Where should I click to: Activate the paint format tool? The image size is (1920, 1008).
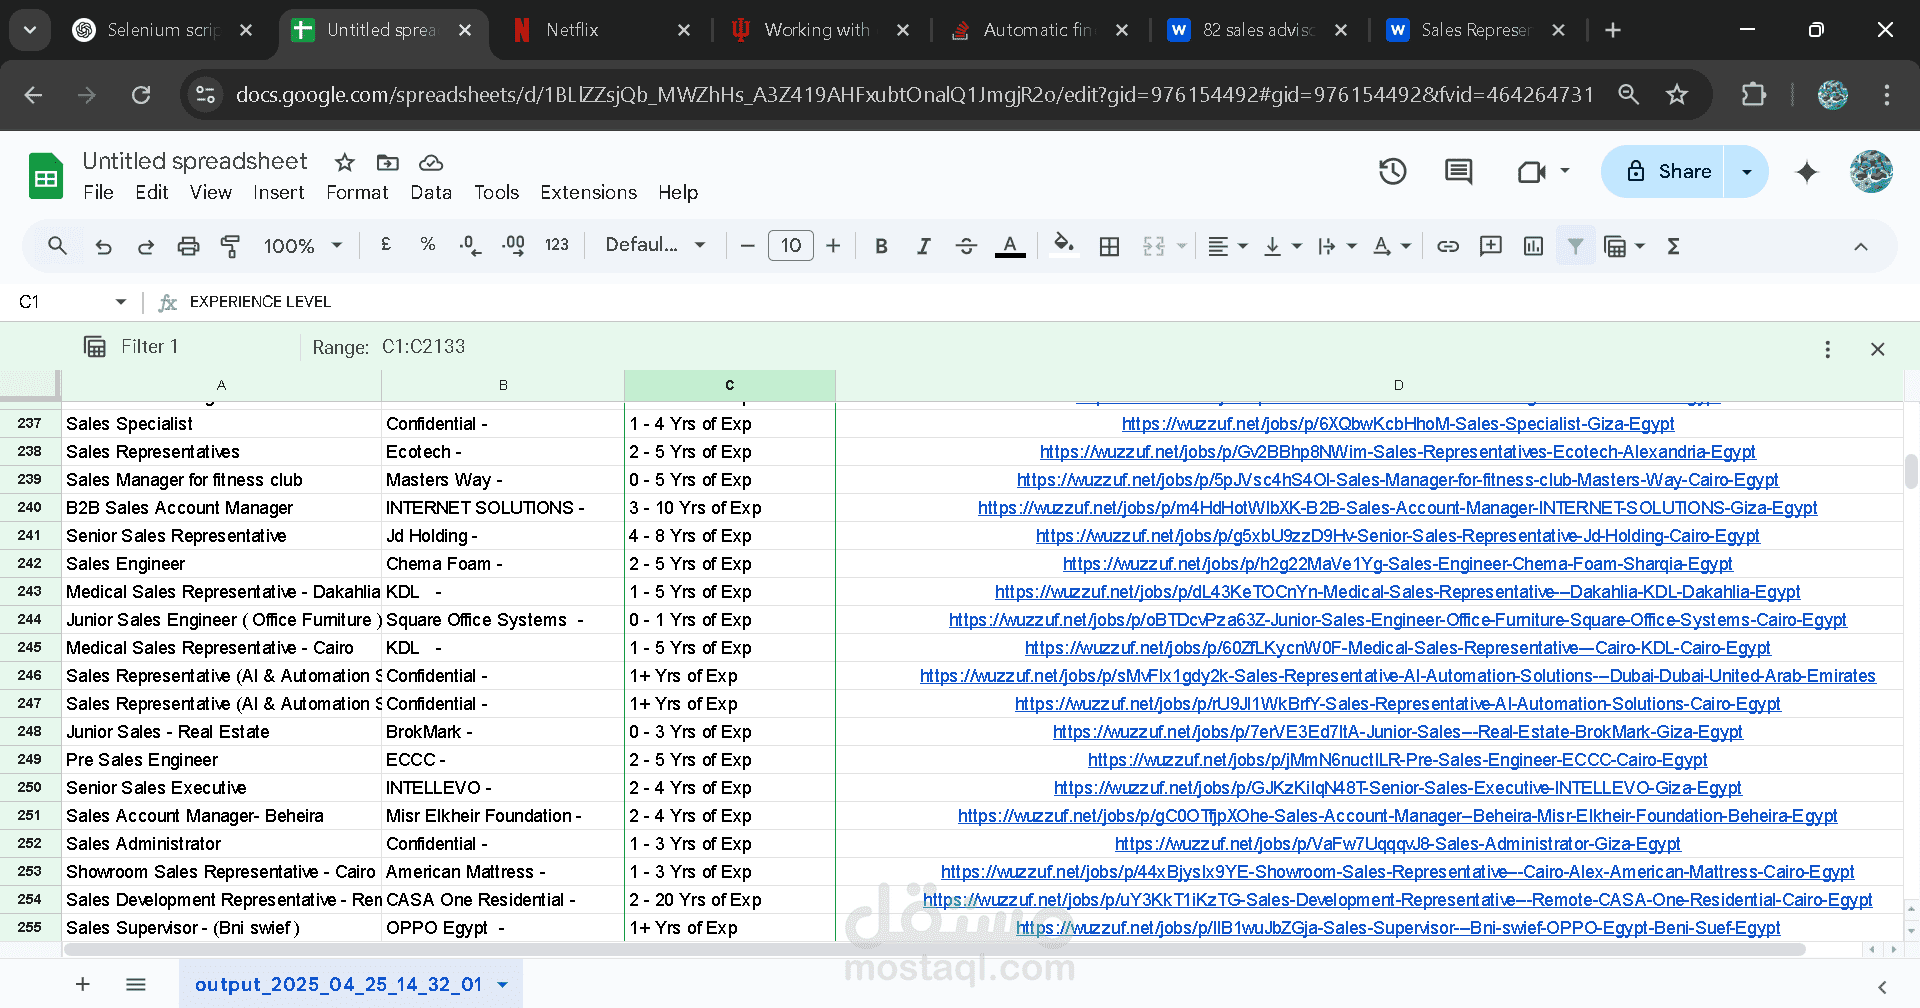[x=230, y=246]
